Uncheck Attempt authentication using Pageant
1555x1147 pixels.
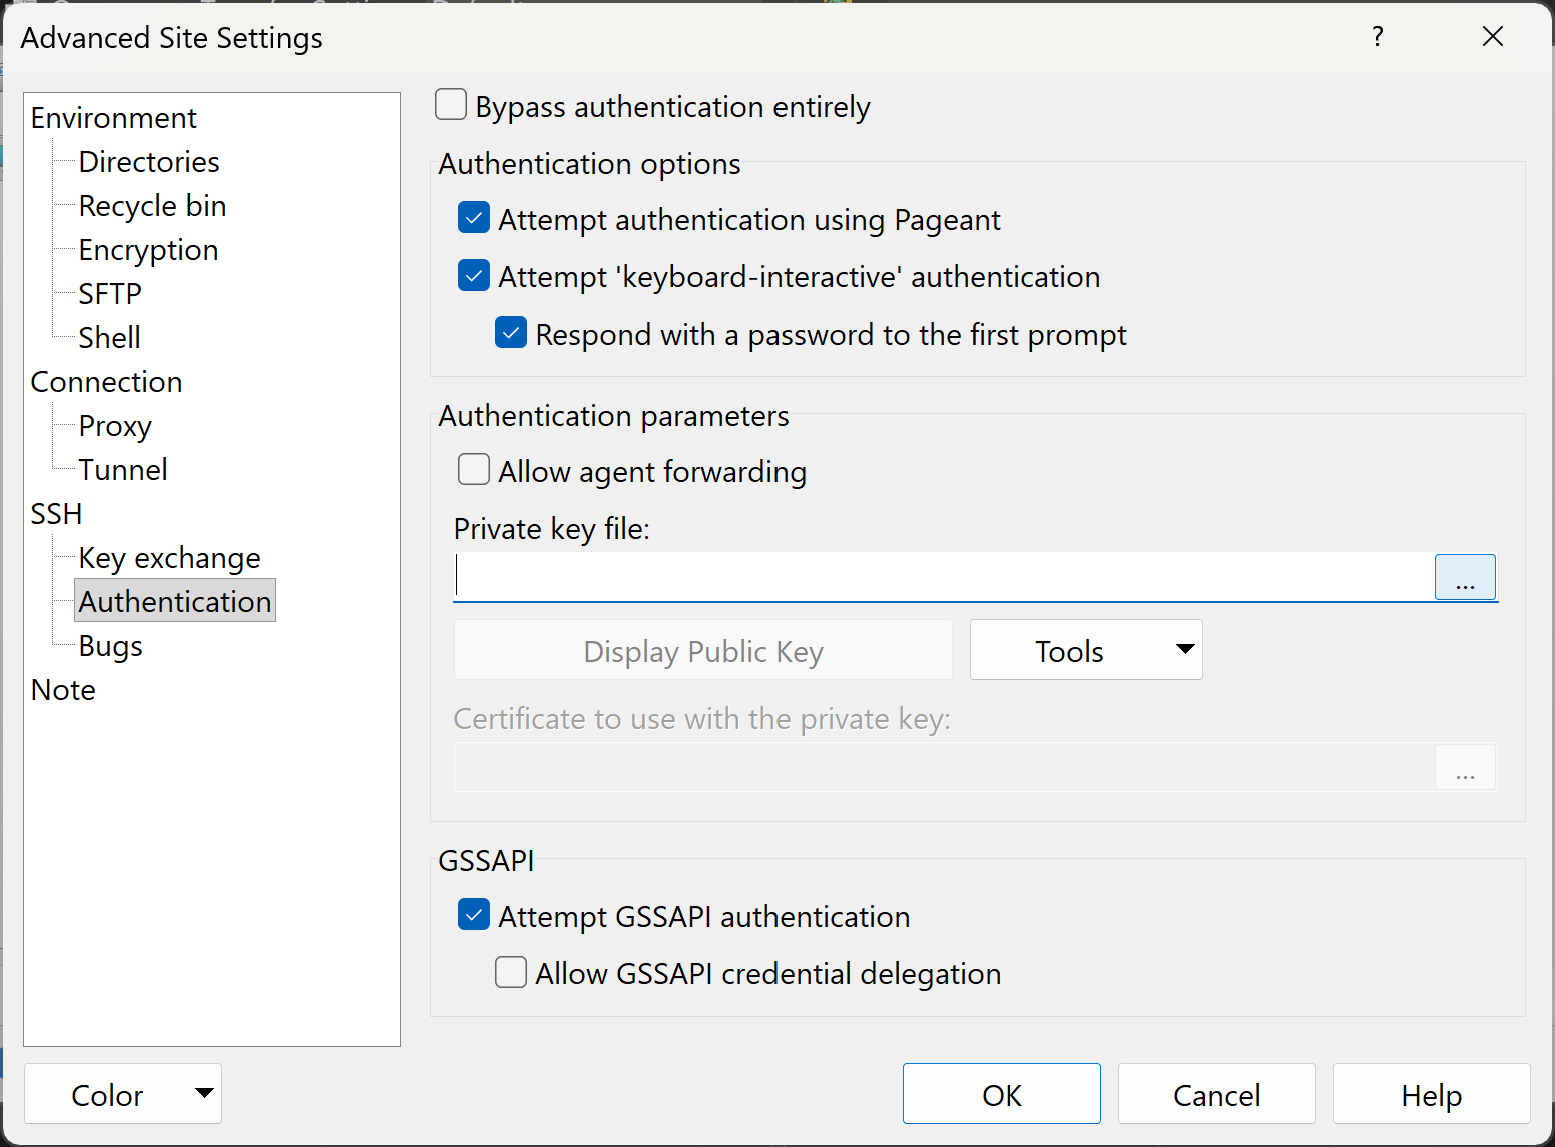[x=474, y=218]
